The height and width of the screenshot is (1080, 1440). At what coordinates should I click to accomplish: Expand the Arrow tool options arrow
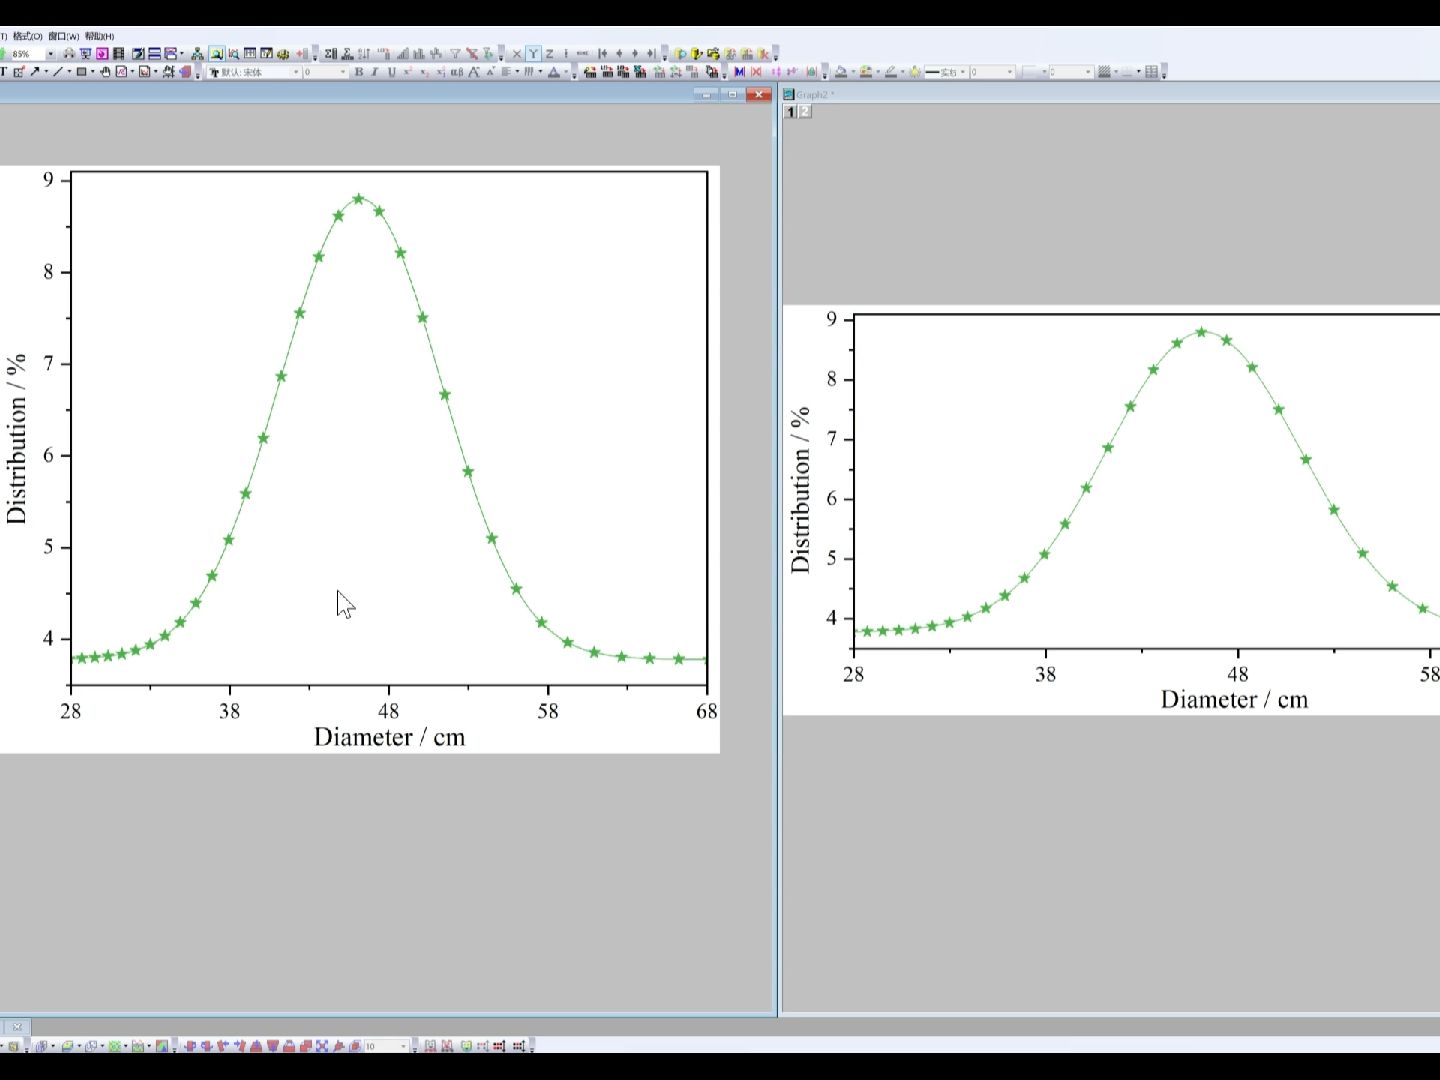click(46, 72)
